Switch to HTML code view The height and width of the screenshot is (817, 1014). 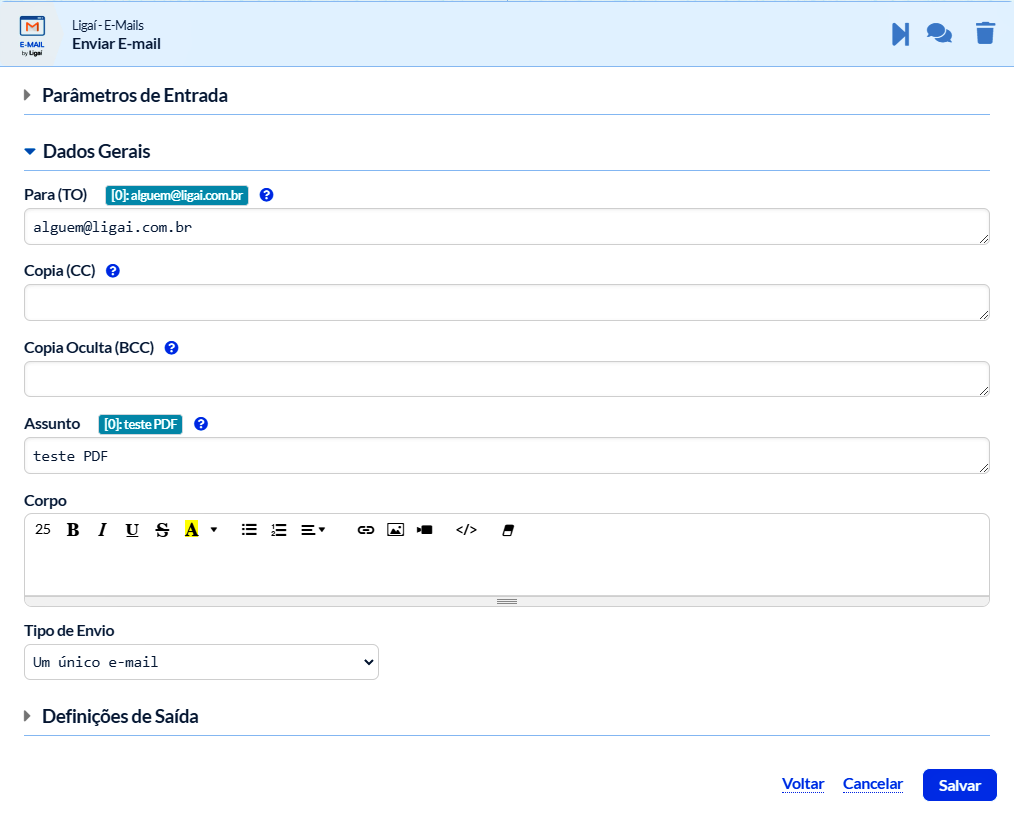[466, 530]
